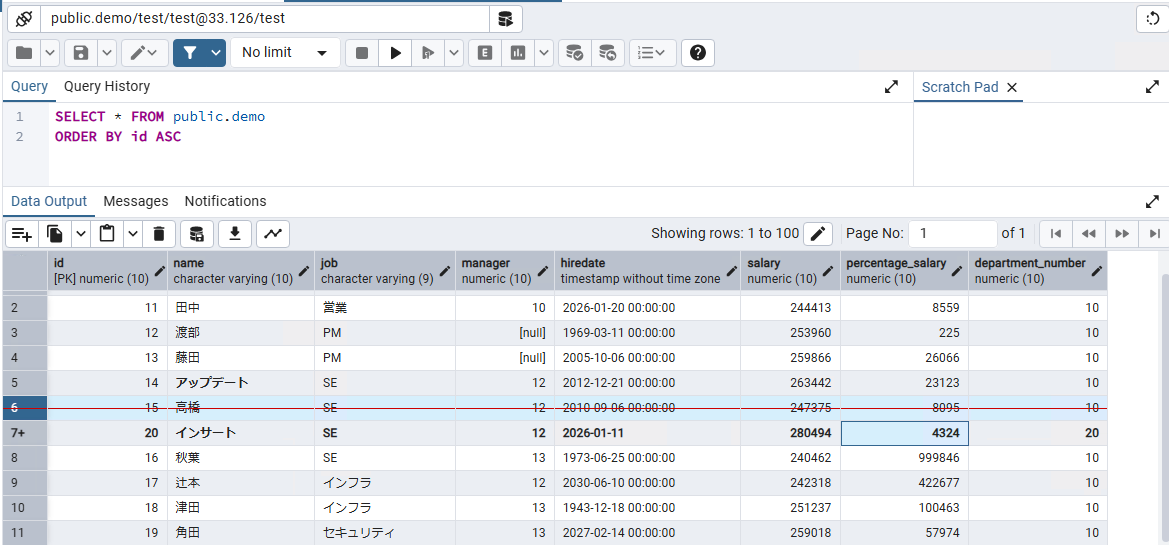
Task: Click the Page No input field
Action: 952,233
